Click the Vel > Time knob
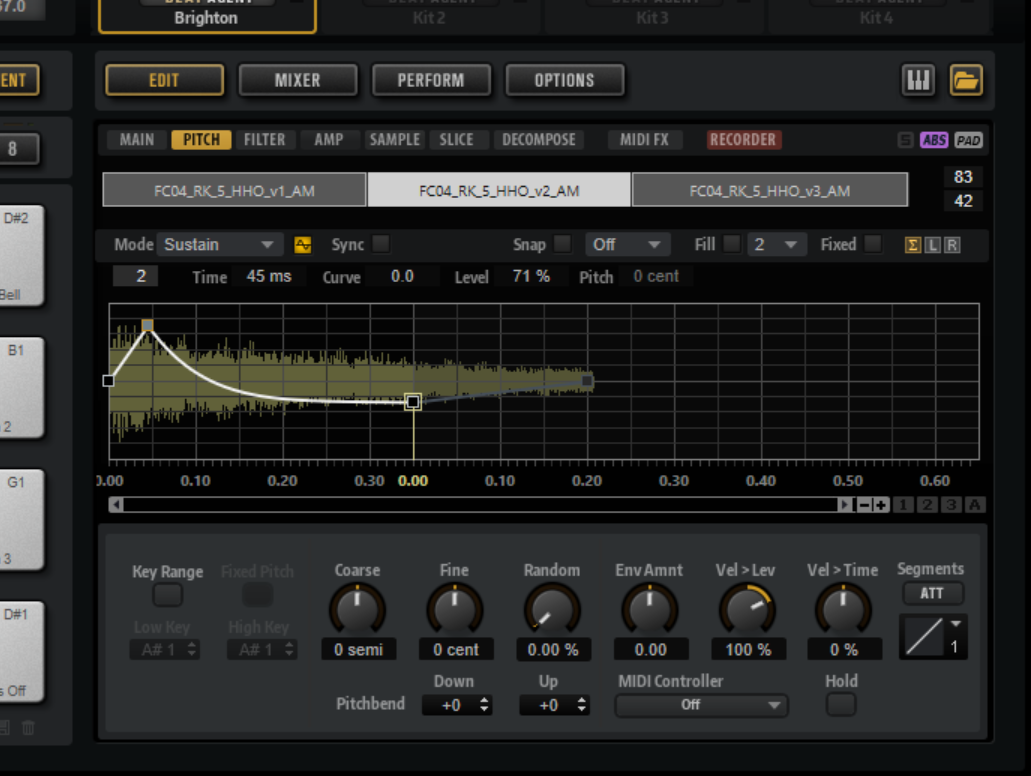Screen dimensions: 1031x776 coord(843,610)
